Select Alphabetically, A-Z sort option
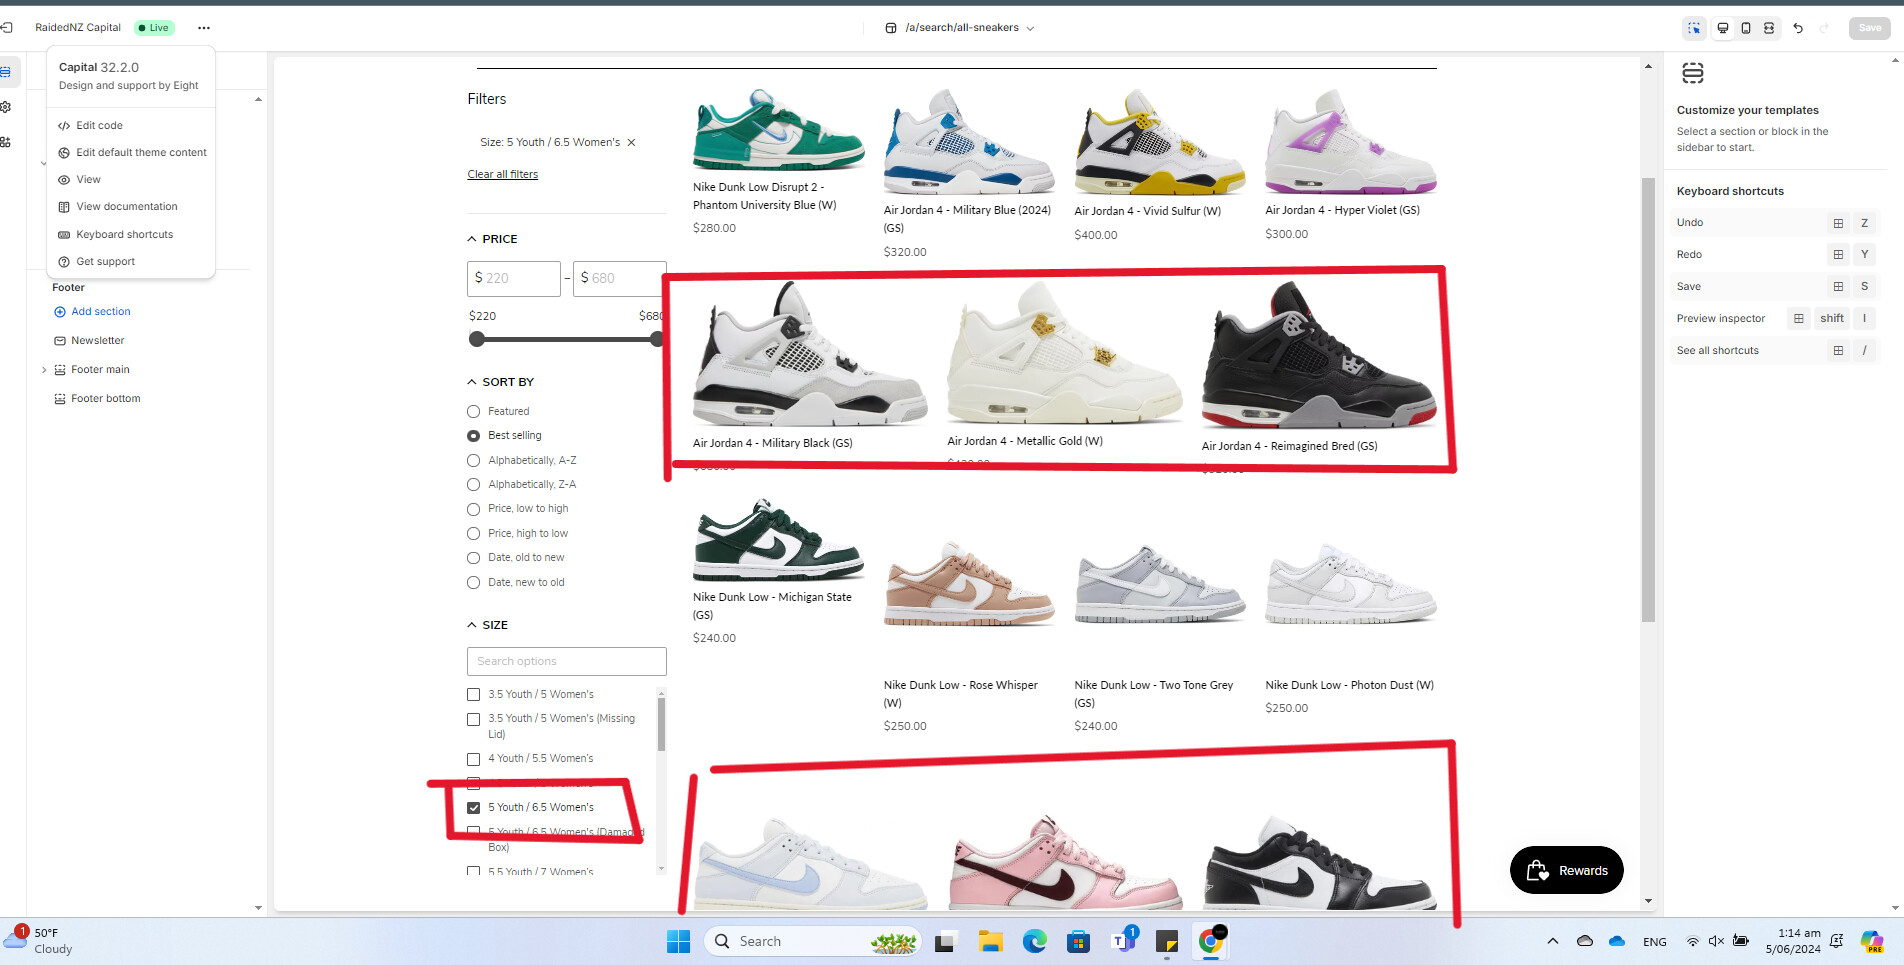Screen dimensions: 1904x965 [x=474, y=461]
